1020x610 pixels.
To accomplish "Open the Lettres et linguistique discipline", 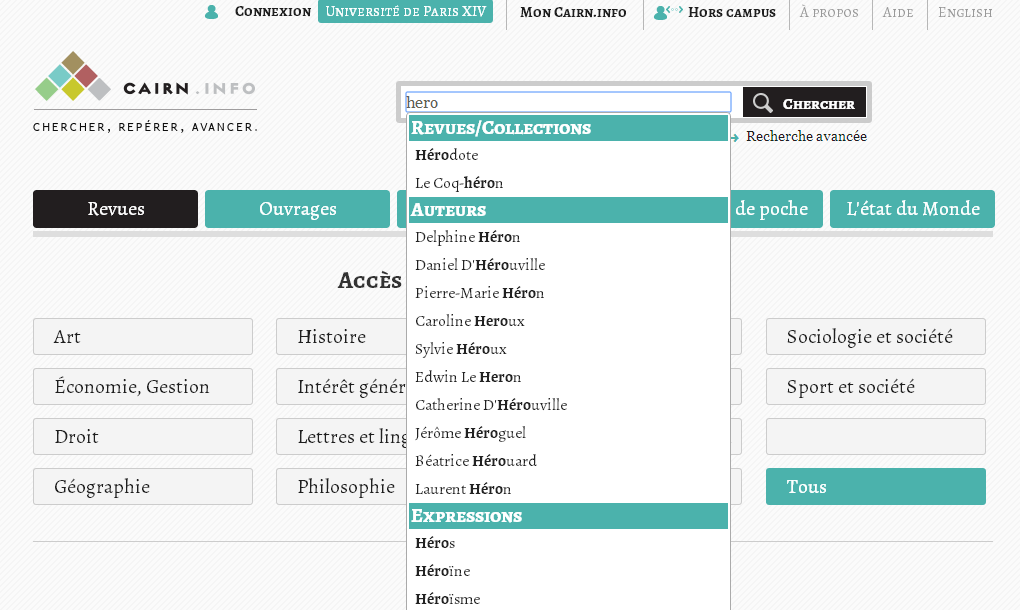I will [342, 436].
